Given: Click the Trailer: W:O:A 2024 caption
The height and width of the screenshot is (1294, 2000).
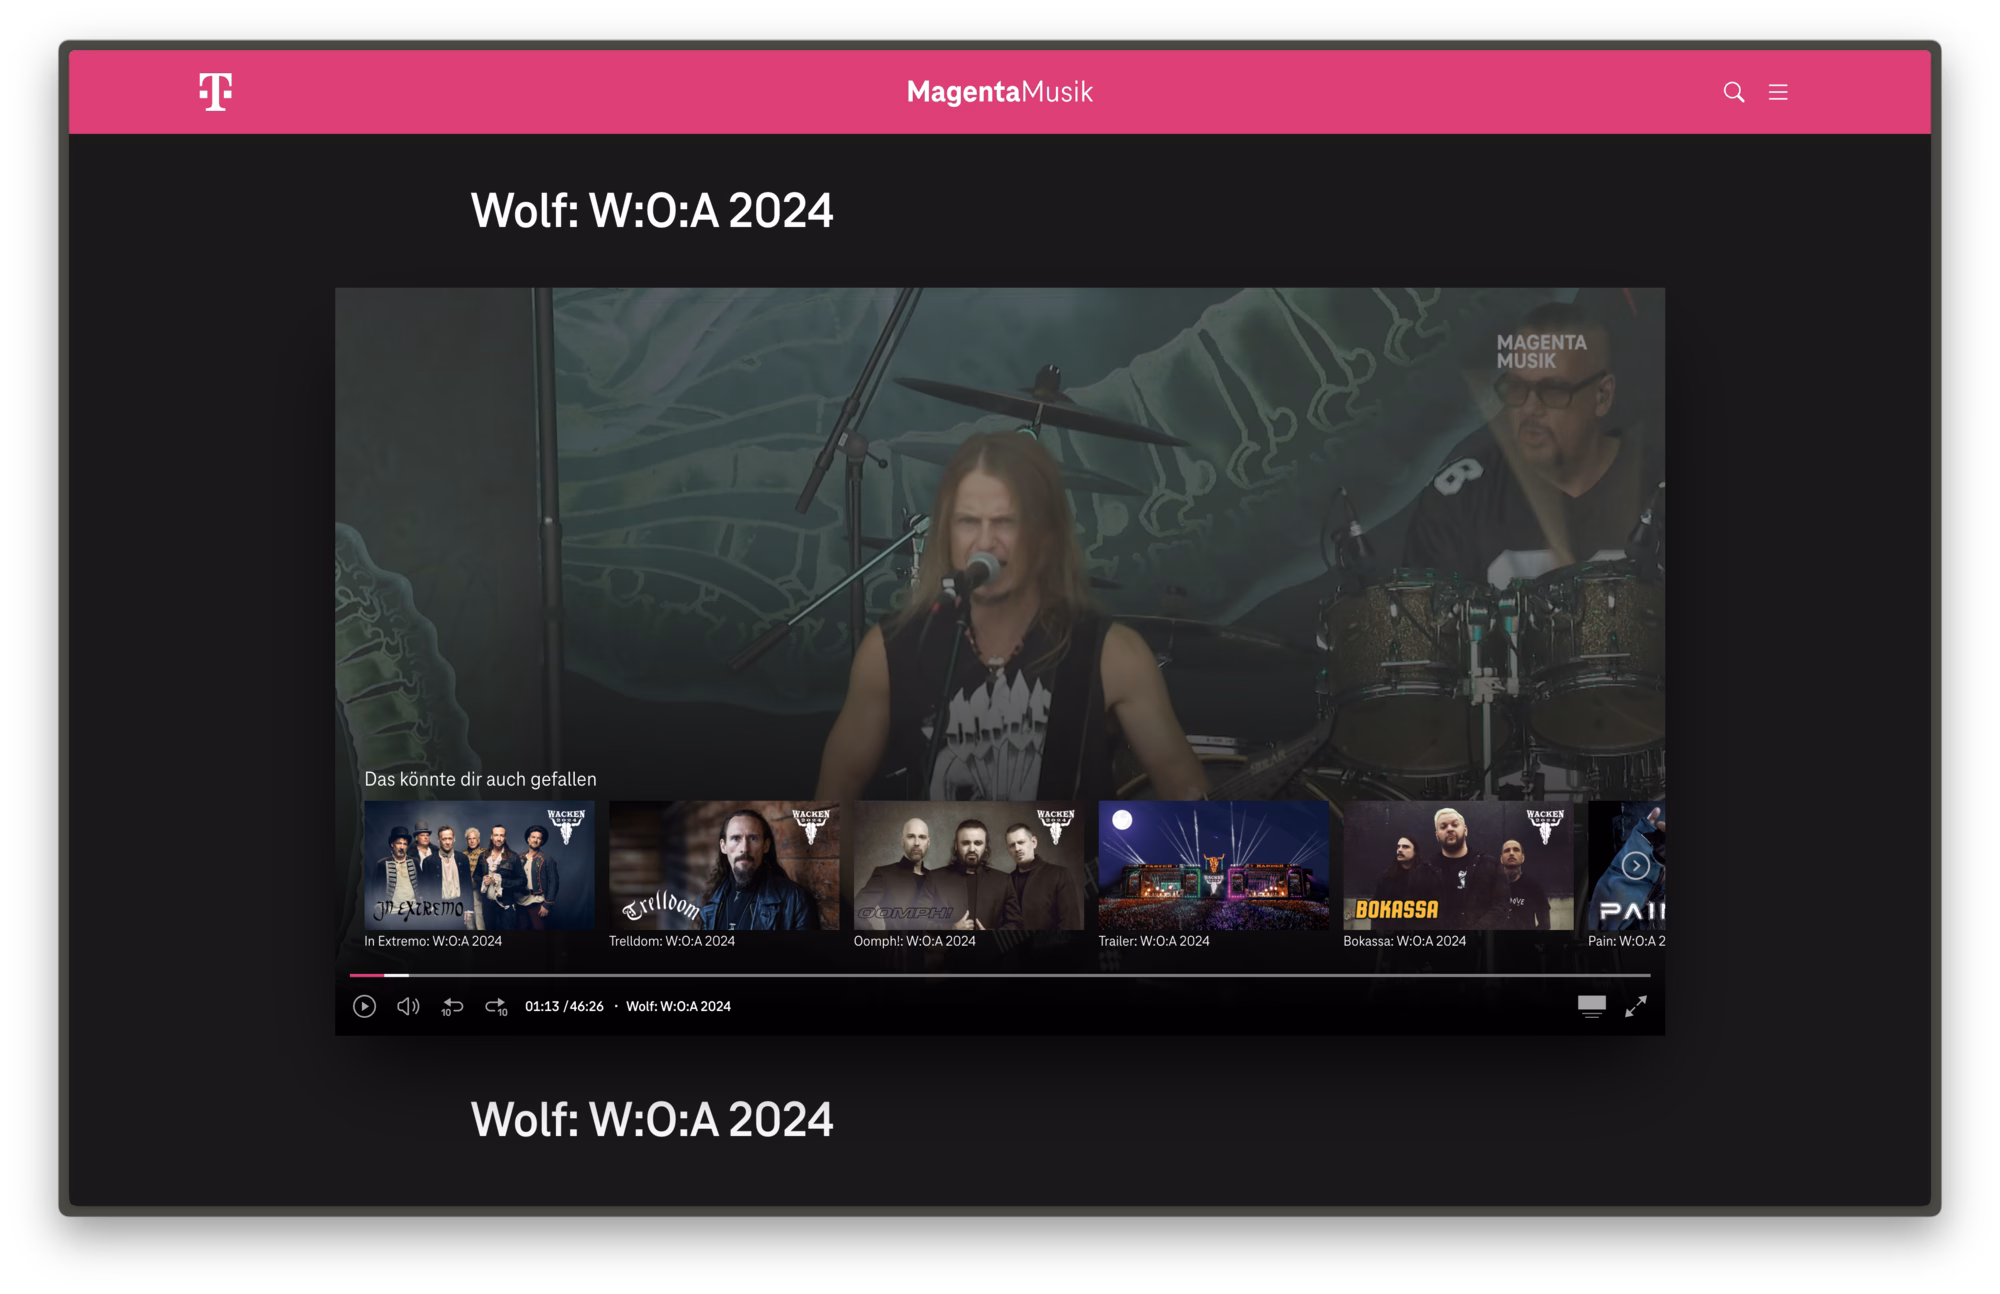Looking at the screenshot, I should pyautogui.click(x=1154, y=941).
